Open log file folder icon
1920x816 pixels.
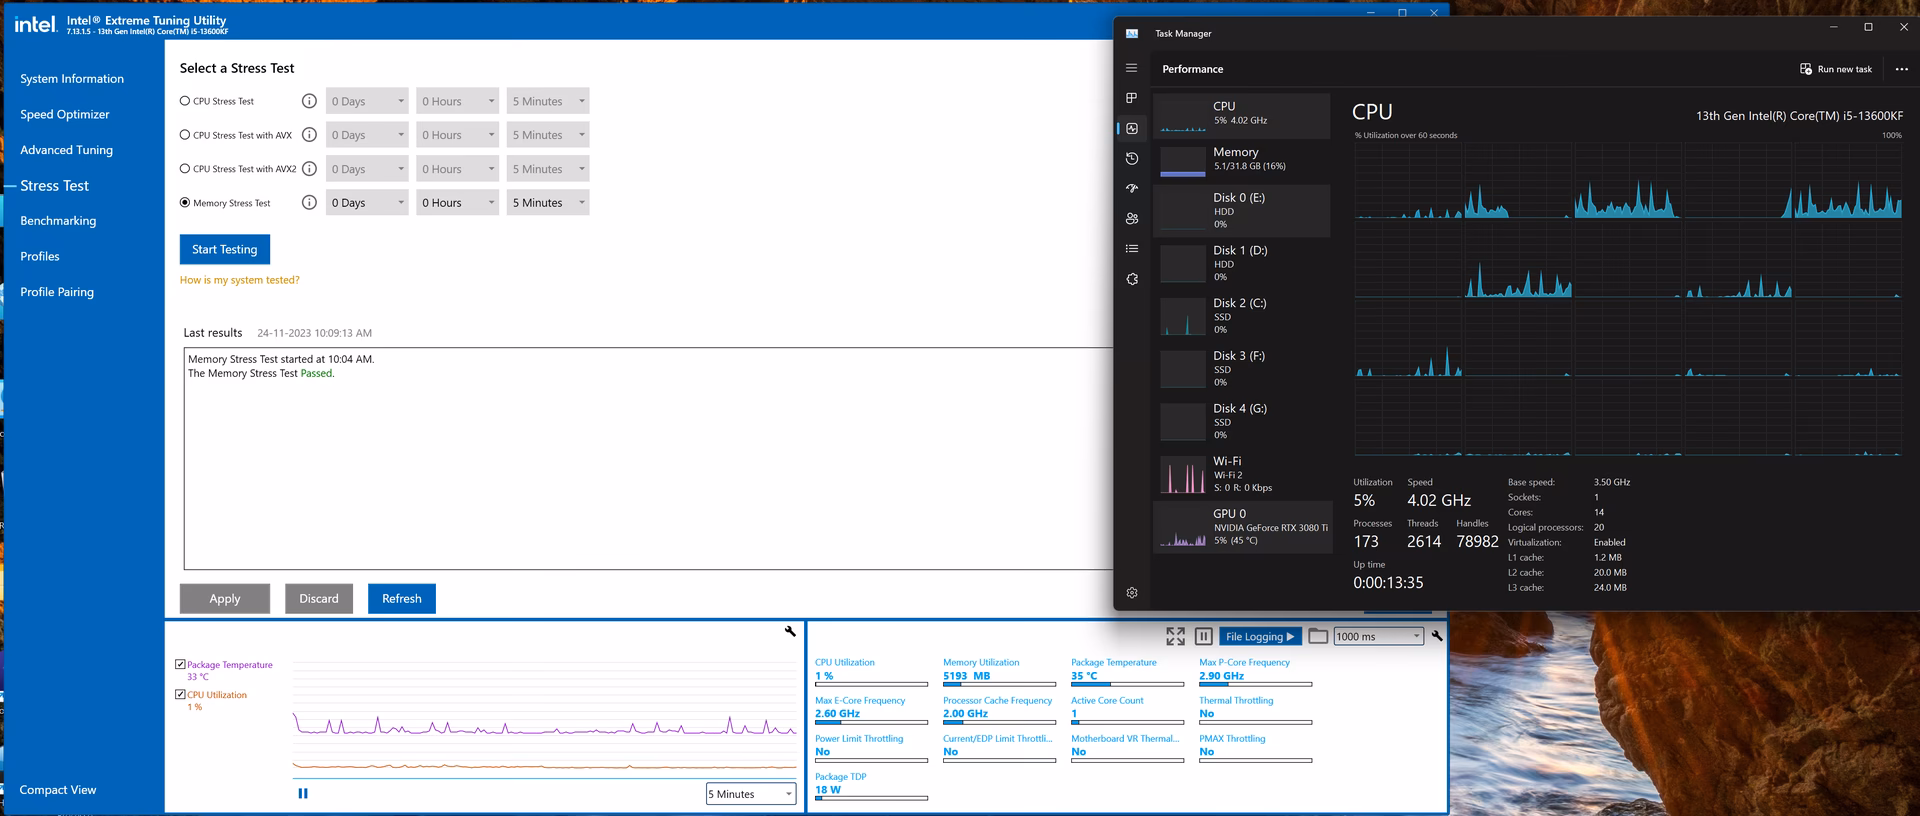click(x=1318, y=636)
